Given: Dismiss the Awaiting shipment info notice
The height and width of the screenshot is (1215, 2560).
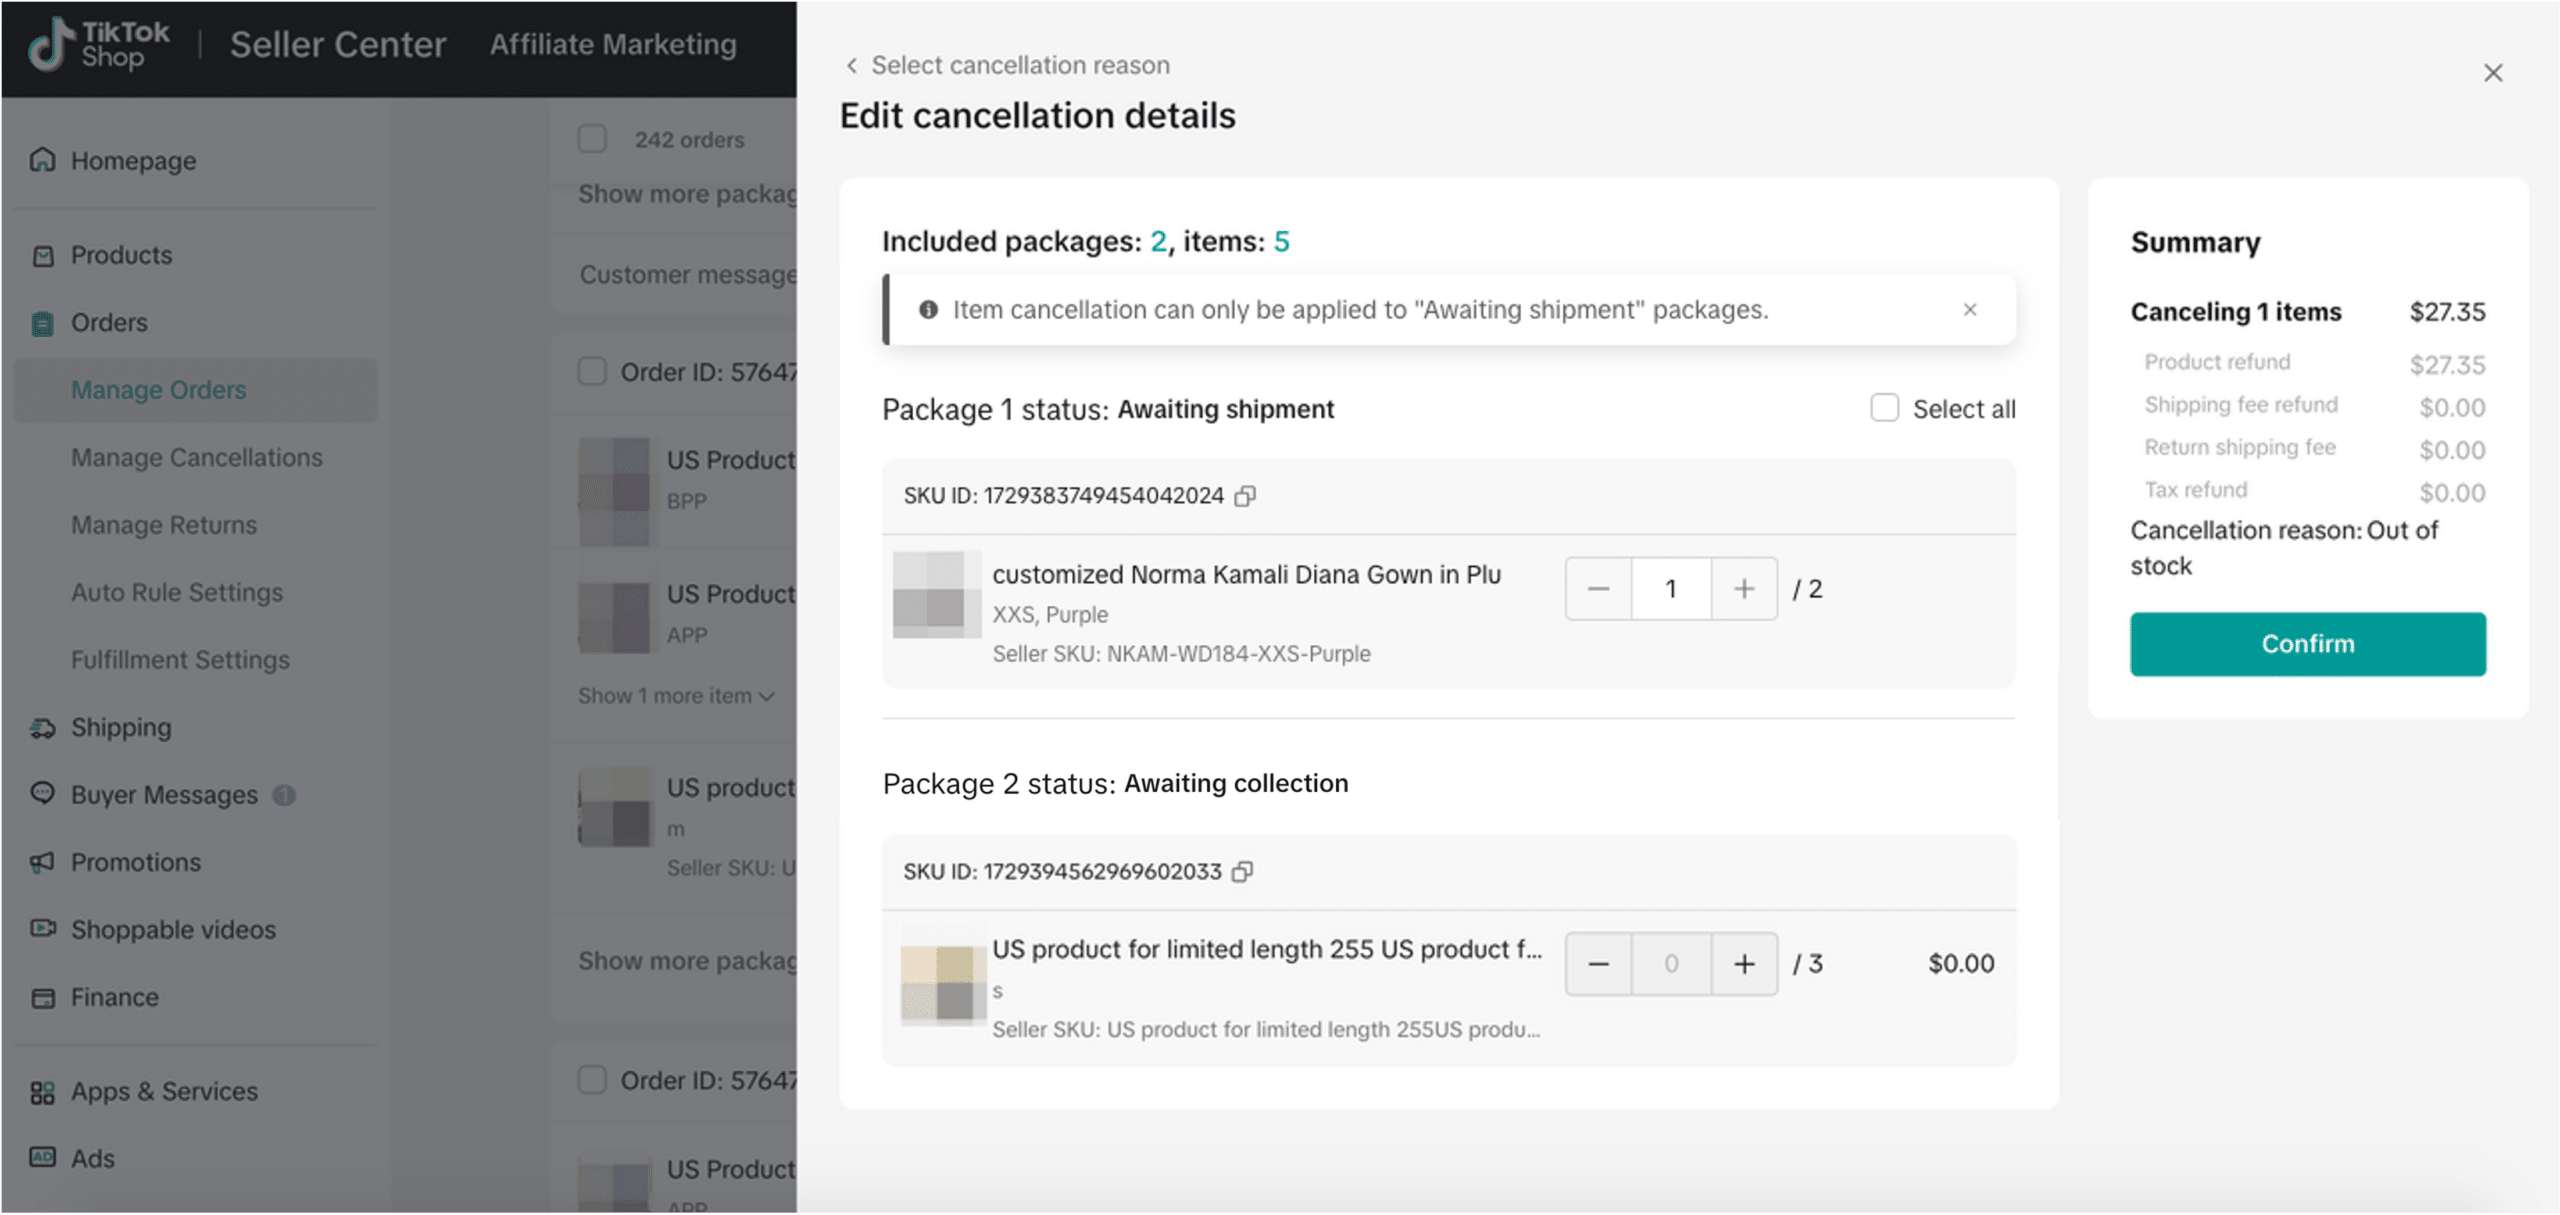Looking at the screenshot, I should pyautogui.click(x=1969, y=310).
